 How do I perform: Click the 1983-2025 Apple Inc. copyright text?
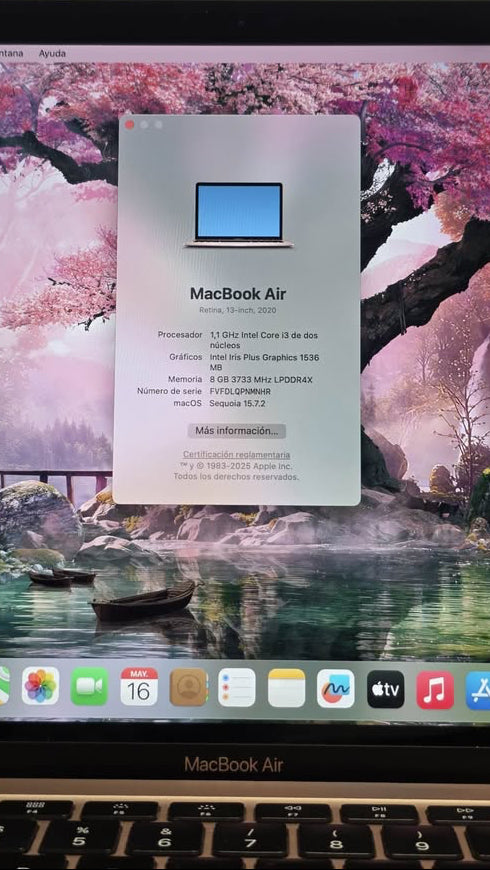point(236,466)
